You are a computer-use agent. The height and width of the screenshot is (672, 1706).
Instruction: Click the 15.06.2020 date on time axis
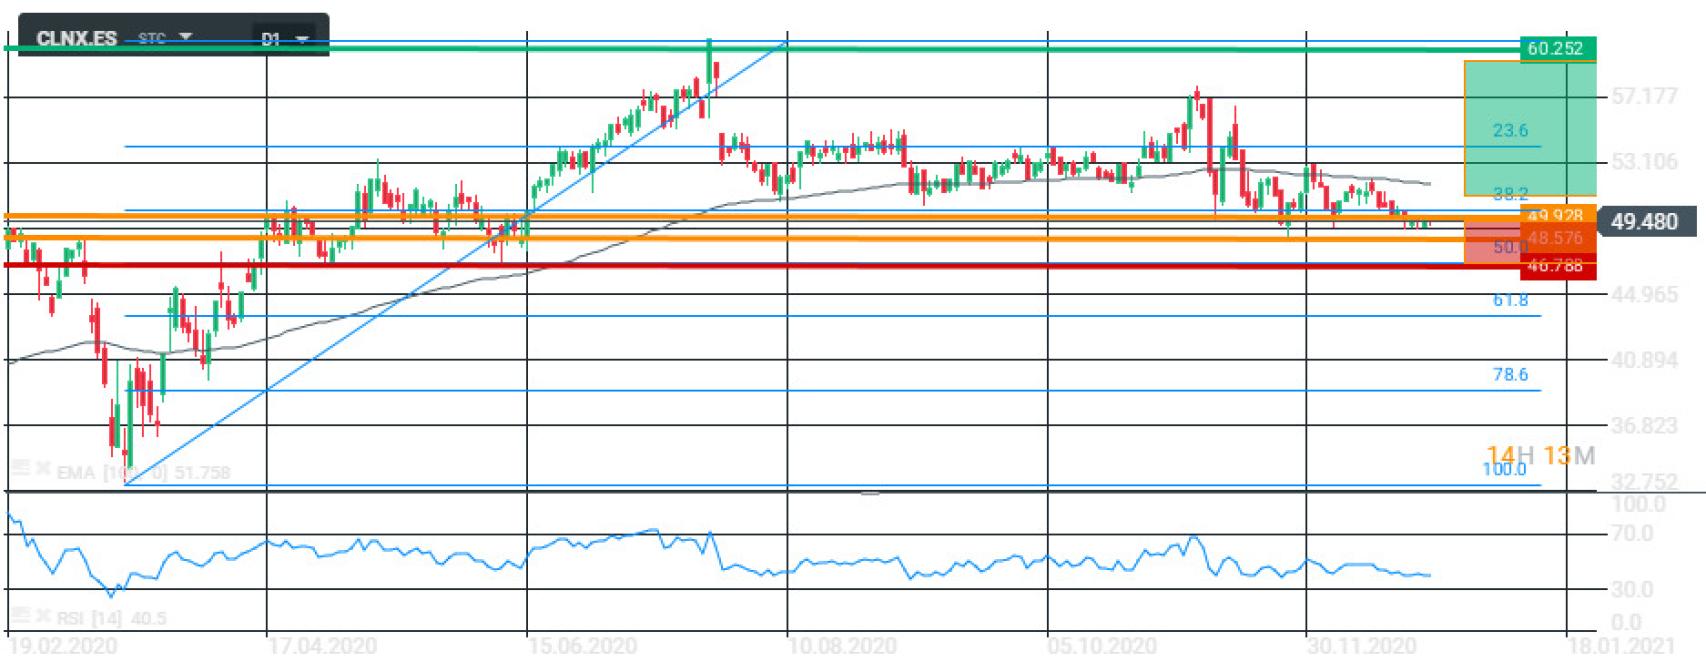tap(582, 646)
